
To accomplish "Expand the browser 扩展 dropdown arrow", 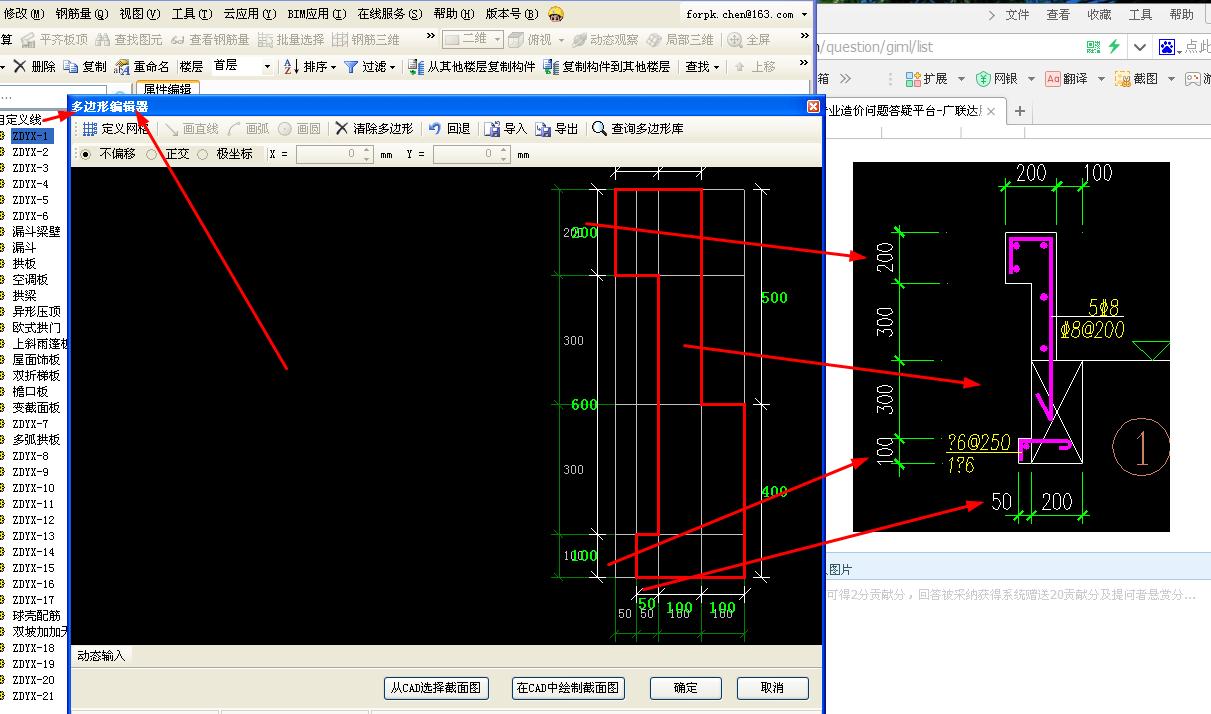I will (x=961, y=79).
